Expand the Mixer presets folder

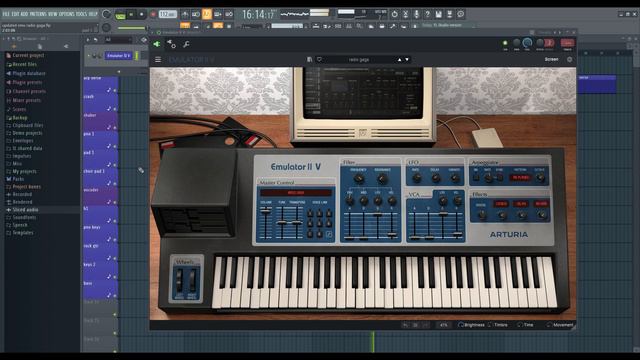tap(27, 100)
